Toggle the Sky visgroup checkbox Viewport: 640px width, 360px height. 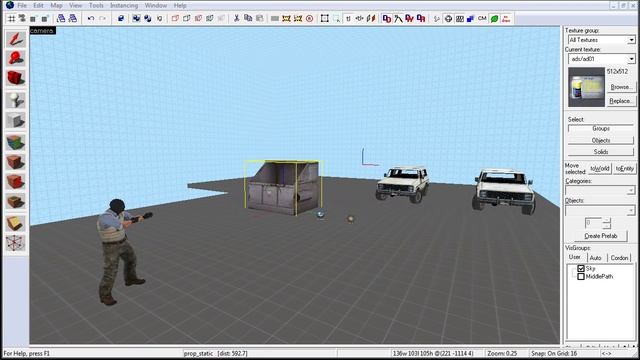[581, 268]
